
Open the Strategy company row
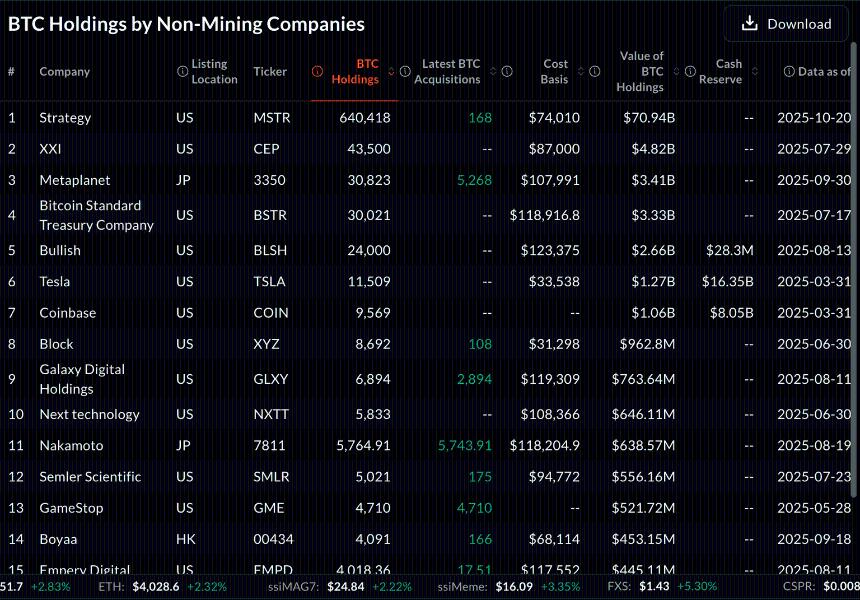[x=65, y=118]
